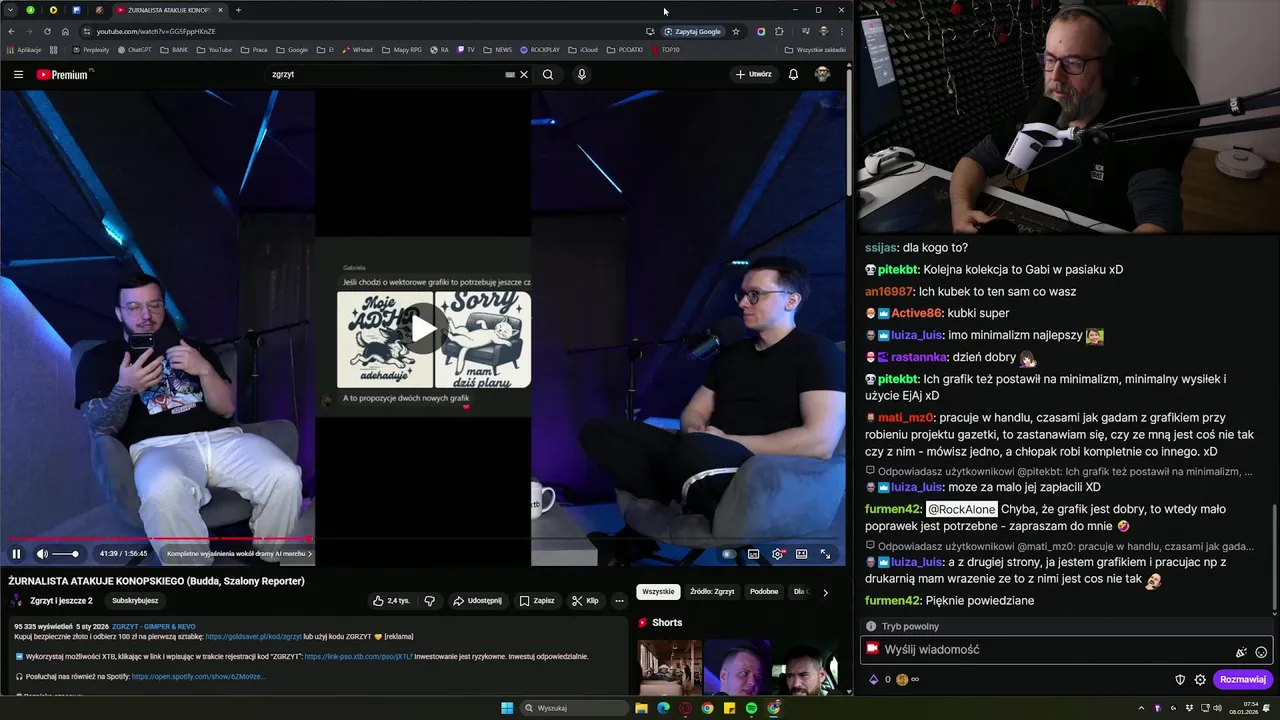
Task: Start voice search with microphone
Action: pos(581,74)
